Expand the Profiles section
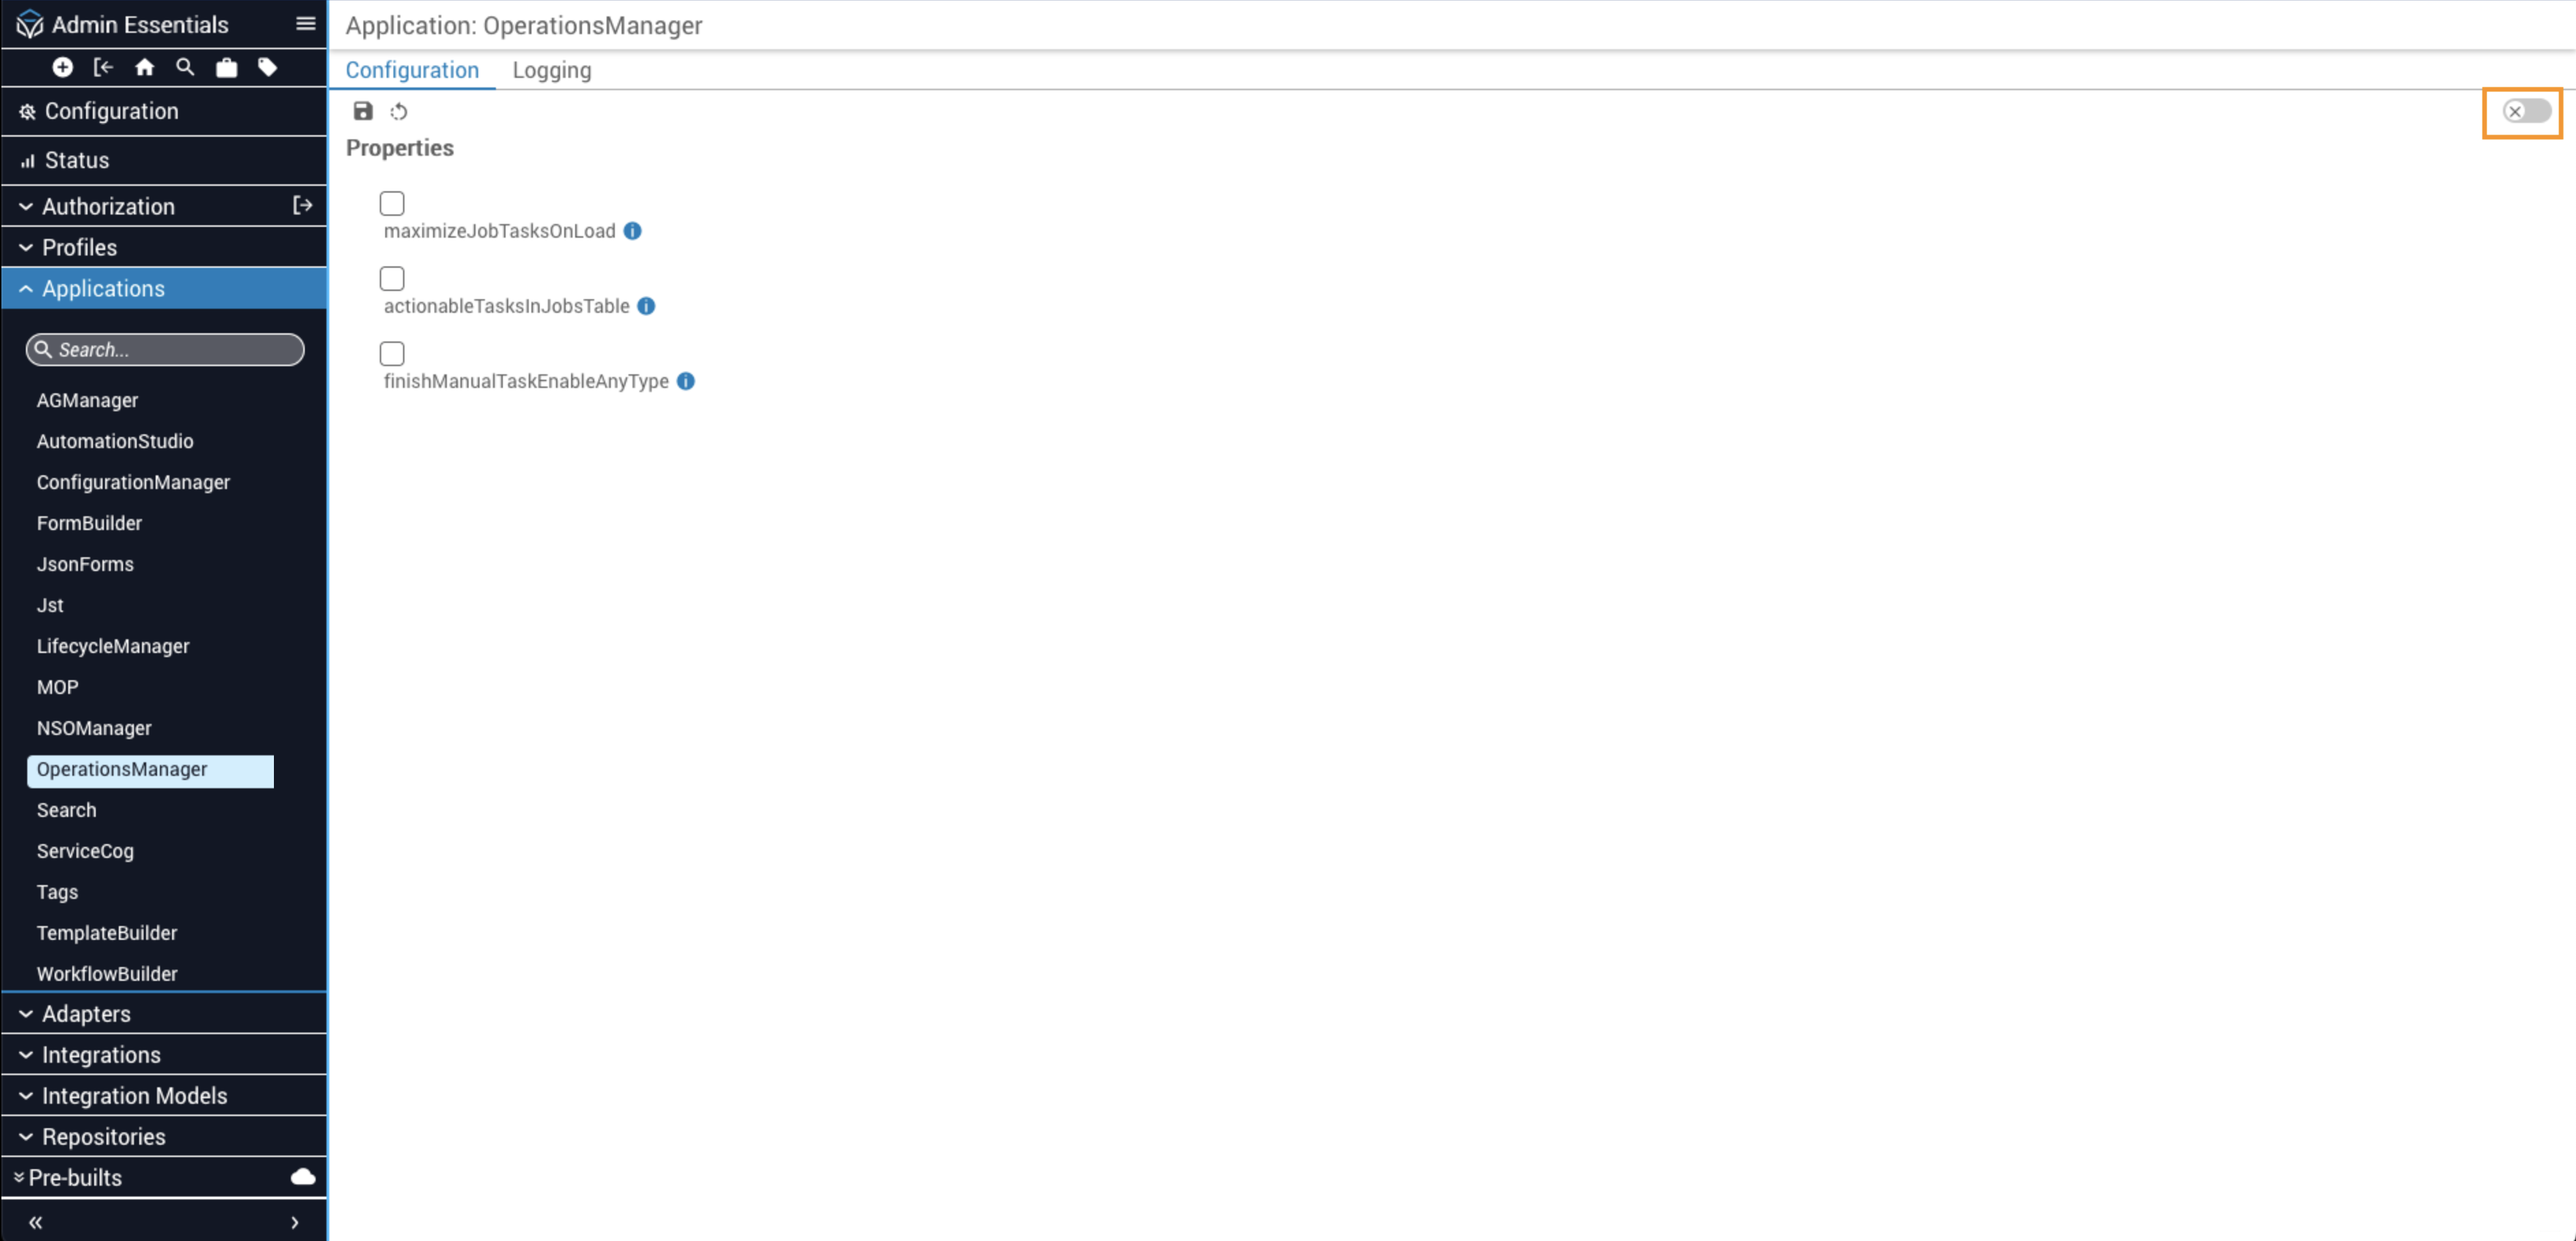This screenshot has width=2576, height=1241. coord(79,247)
